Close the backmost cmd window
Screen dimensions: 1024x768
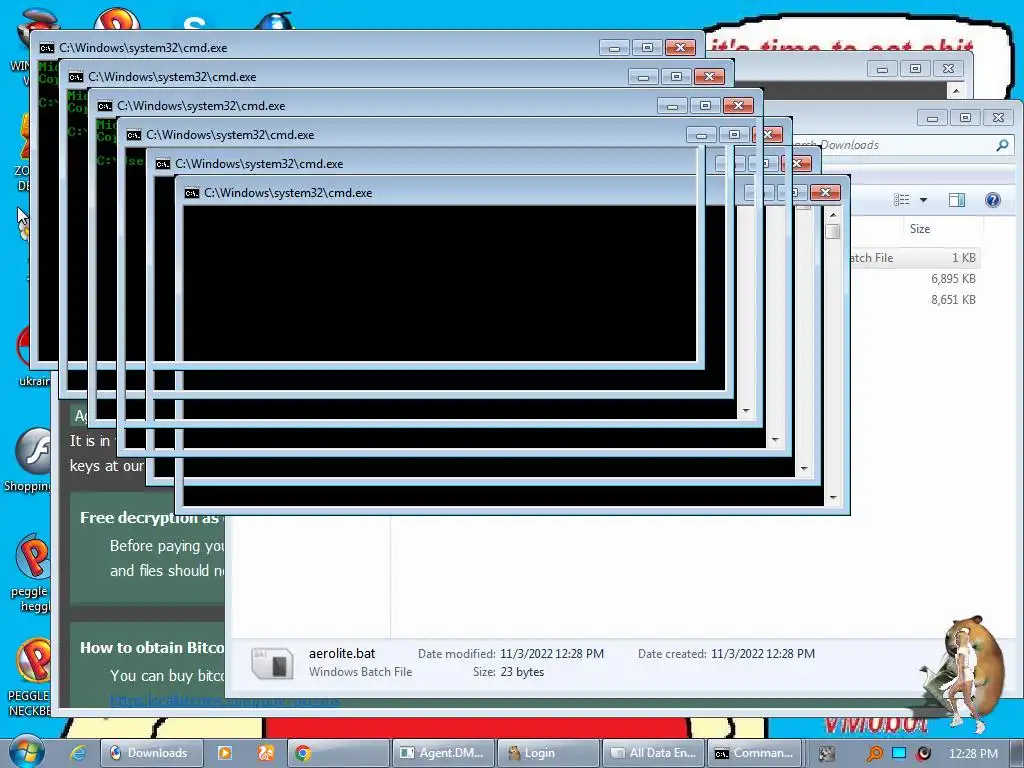[x=680, y=48]
